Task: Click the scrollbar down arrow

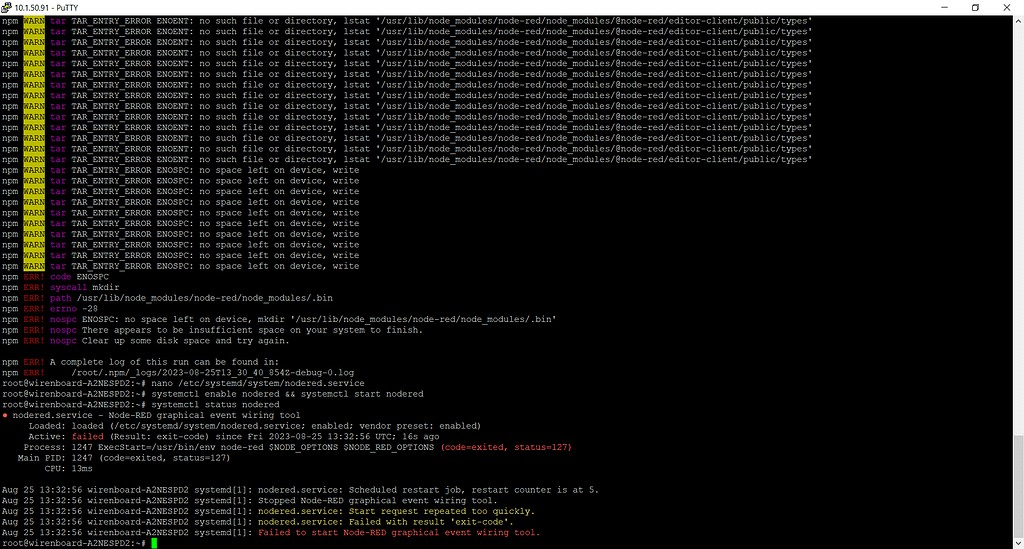Action: click(x=1018, y=543)
